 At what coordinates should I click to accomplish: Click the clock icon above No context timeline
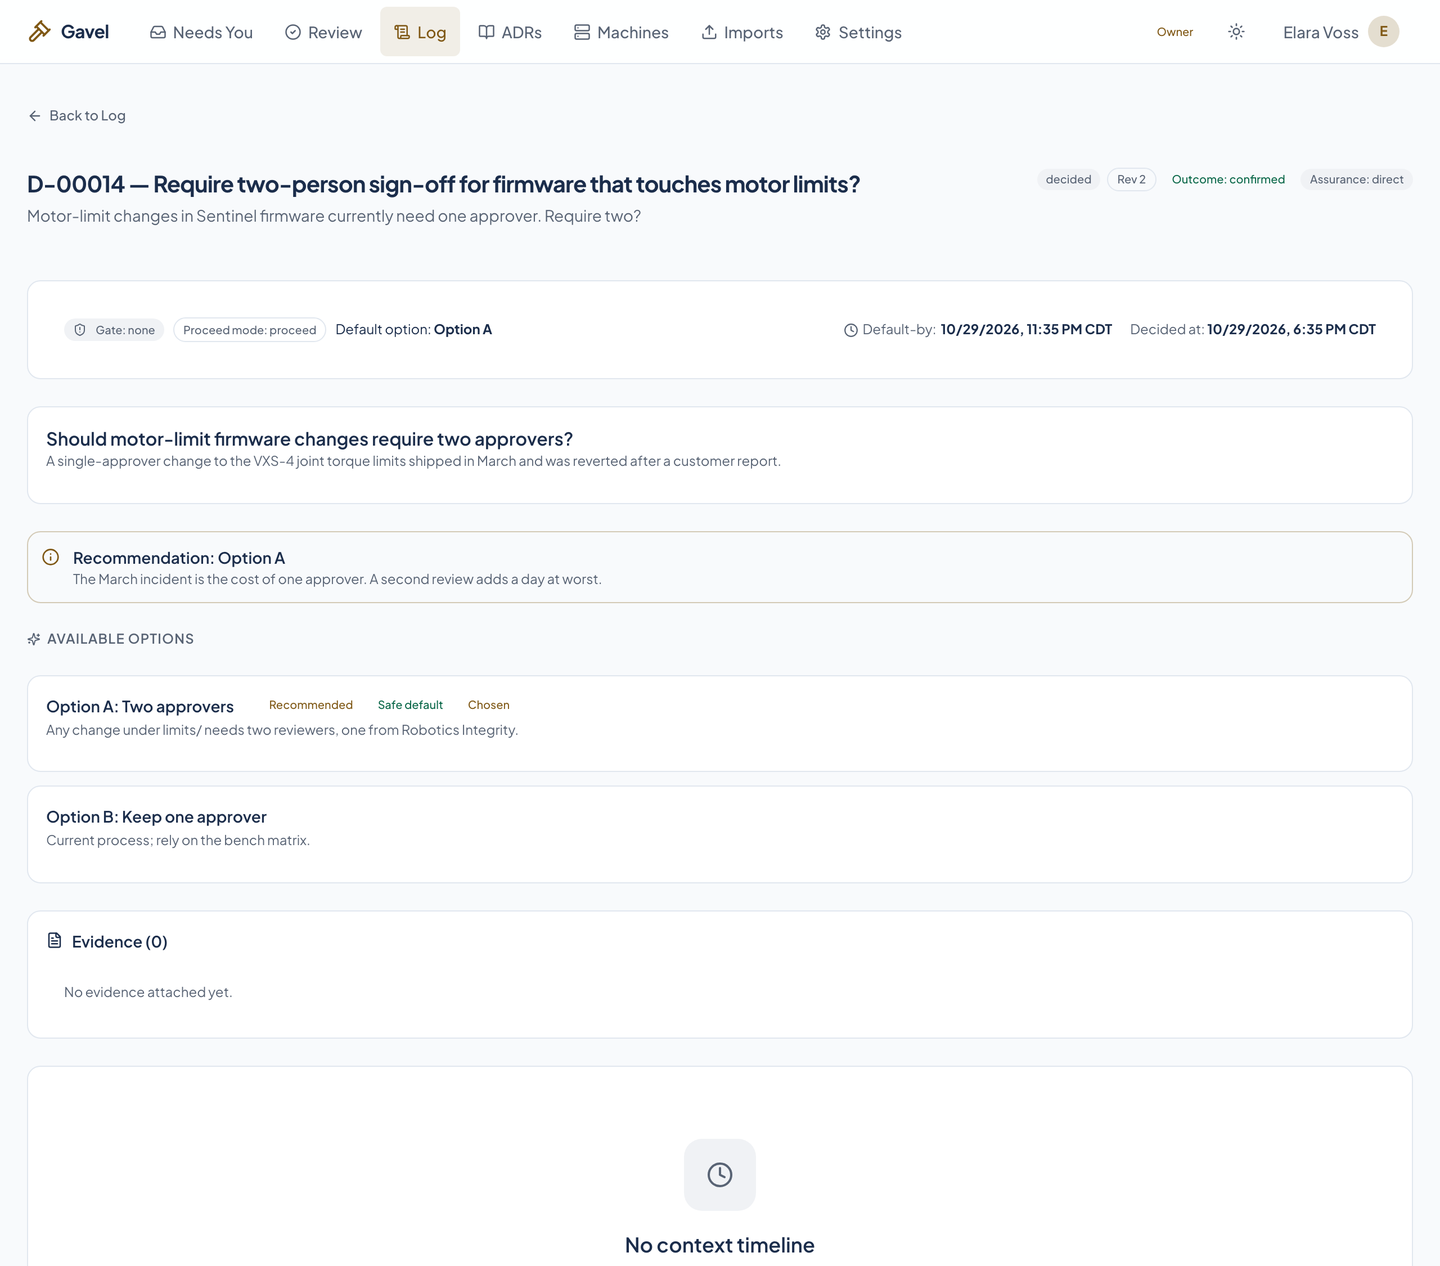(x=720, y=1175)
